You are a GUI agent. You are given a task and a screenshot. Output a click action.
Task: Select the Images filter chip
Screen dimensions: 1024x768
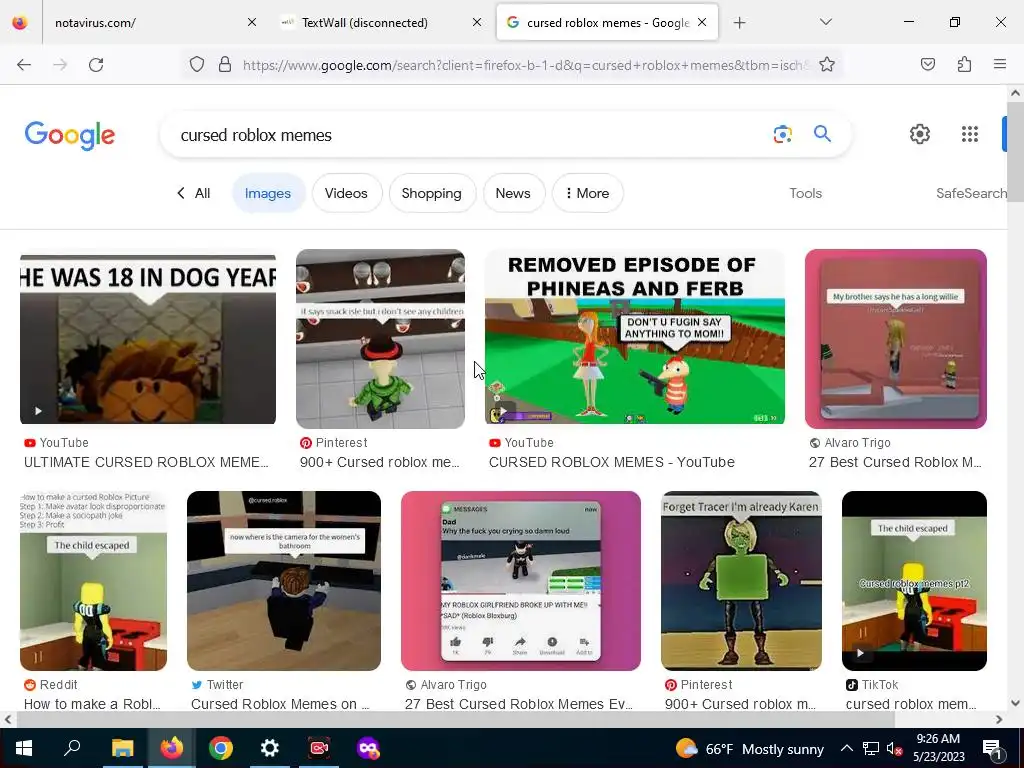[x=268, y=193]
